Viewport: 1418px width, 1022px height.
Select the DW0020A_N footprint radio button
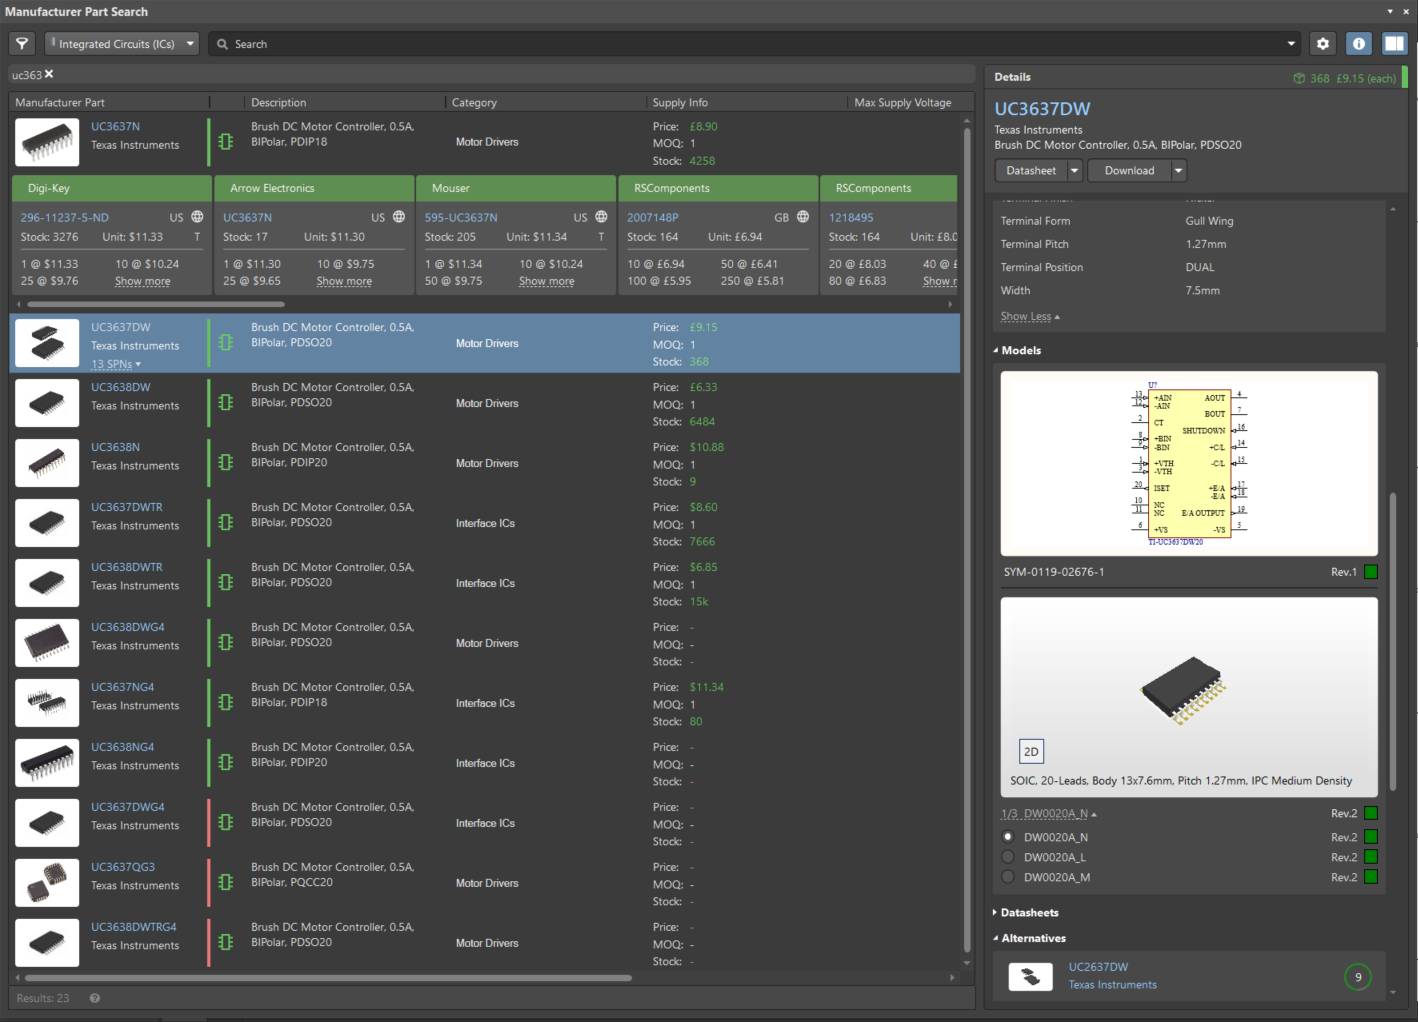pyautogui.click(x=1008, y=837)
